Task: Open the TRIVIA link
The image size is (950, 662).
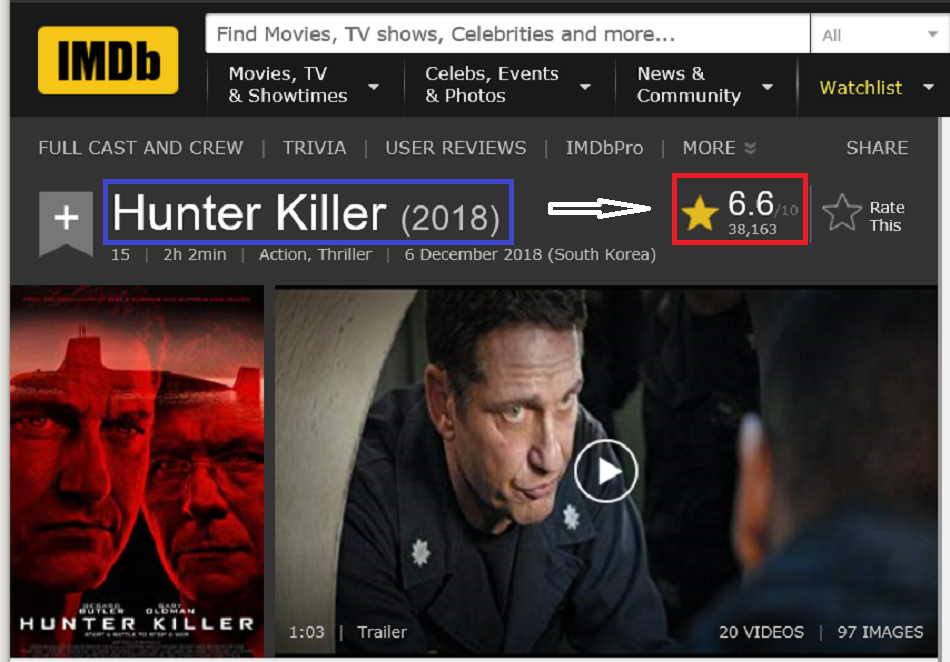Action: coord(314,148)
